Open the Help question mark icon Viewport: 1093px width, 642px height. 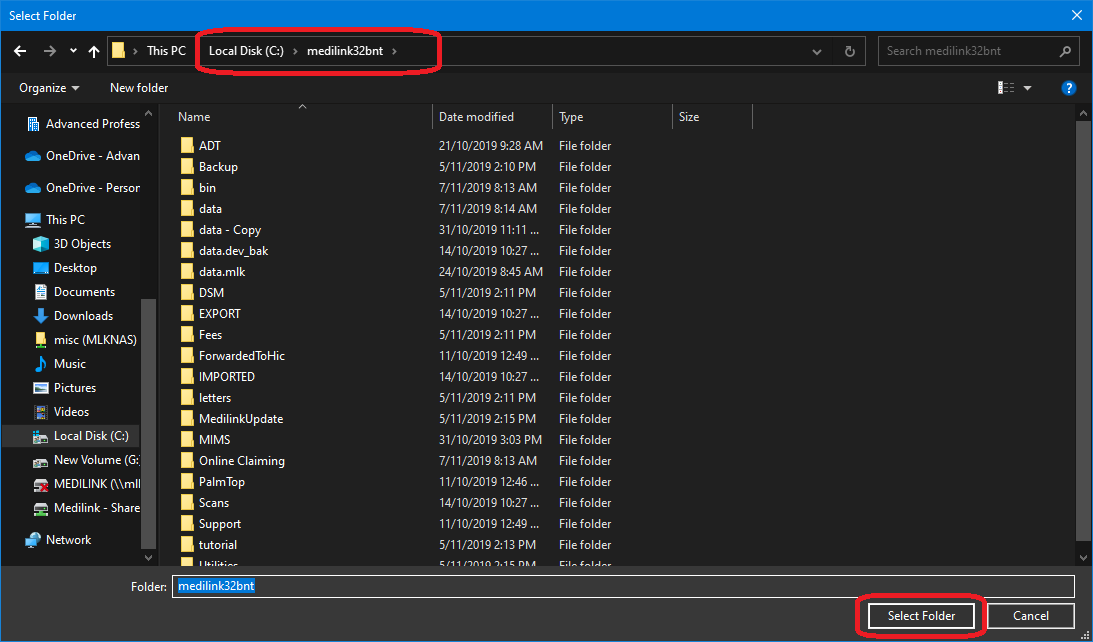(1069, 88)
